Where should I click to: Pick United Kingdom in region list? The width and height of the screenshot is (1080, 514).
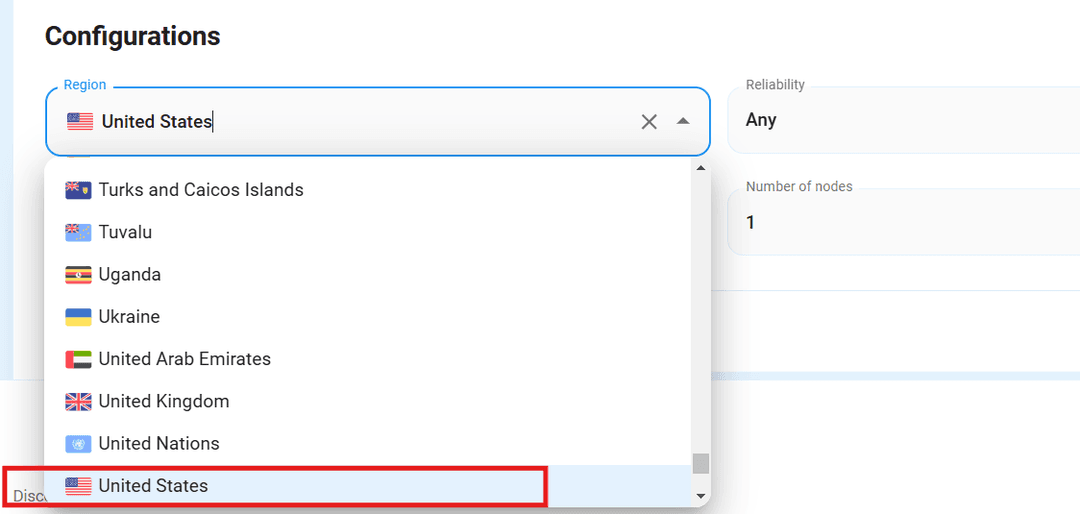point(164,402)
